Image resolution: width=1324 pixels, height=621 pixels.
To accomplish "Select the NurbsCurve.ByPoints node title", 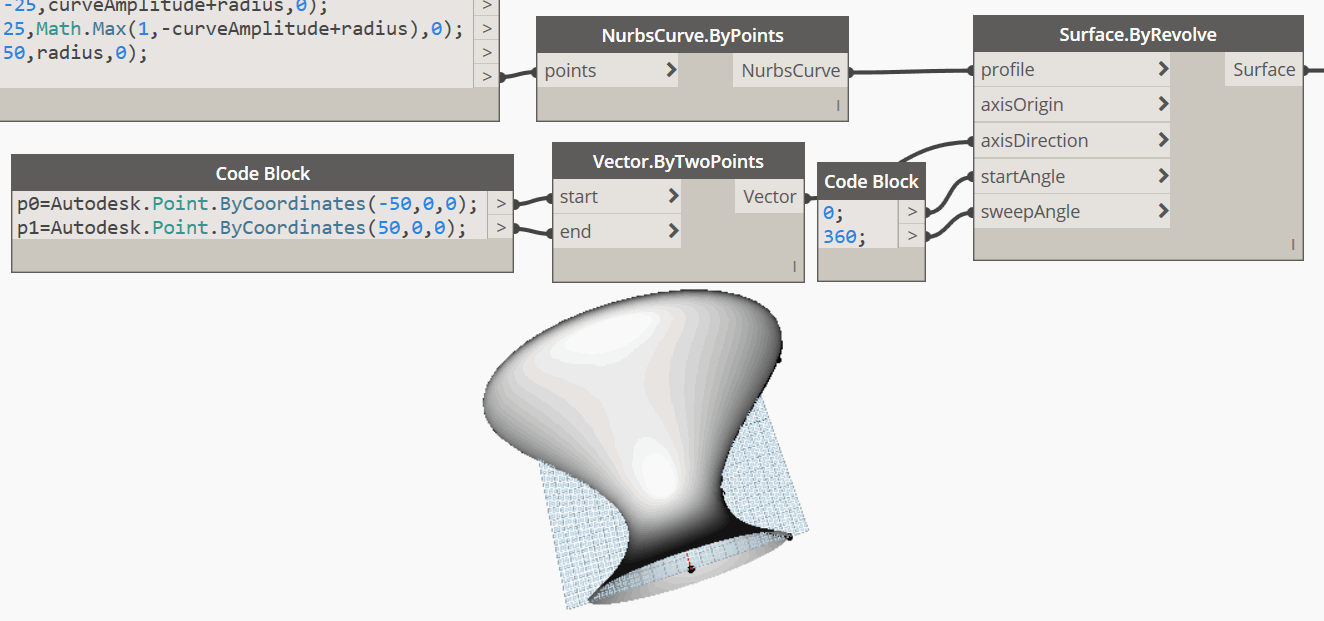I will pyautogui.click(x=692, y=35).
